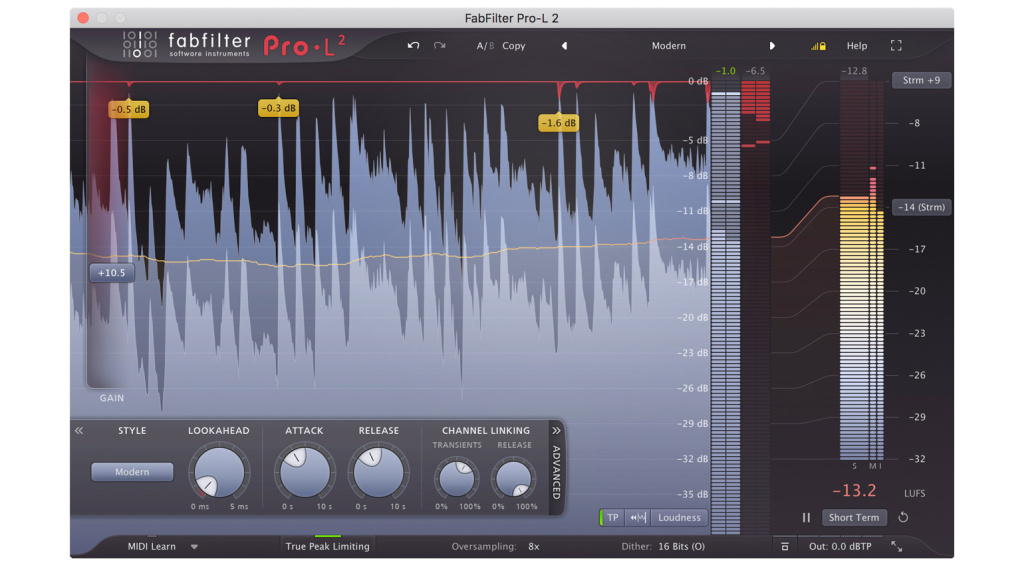Click the ADVANCED vertical label
Image resolution: width=1024 pixels, height=565 pixels.
(x=556, y=472)
